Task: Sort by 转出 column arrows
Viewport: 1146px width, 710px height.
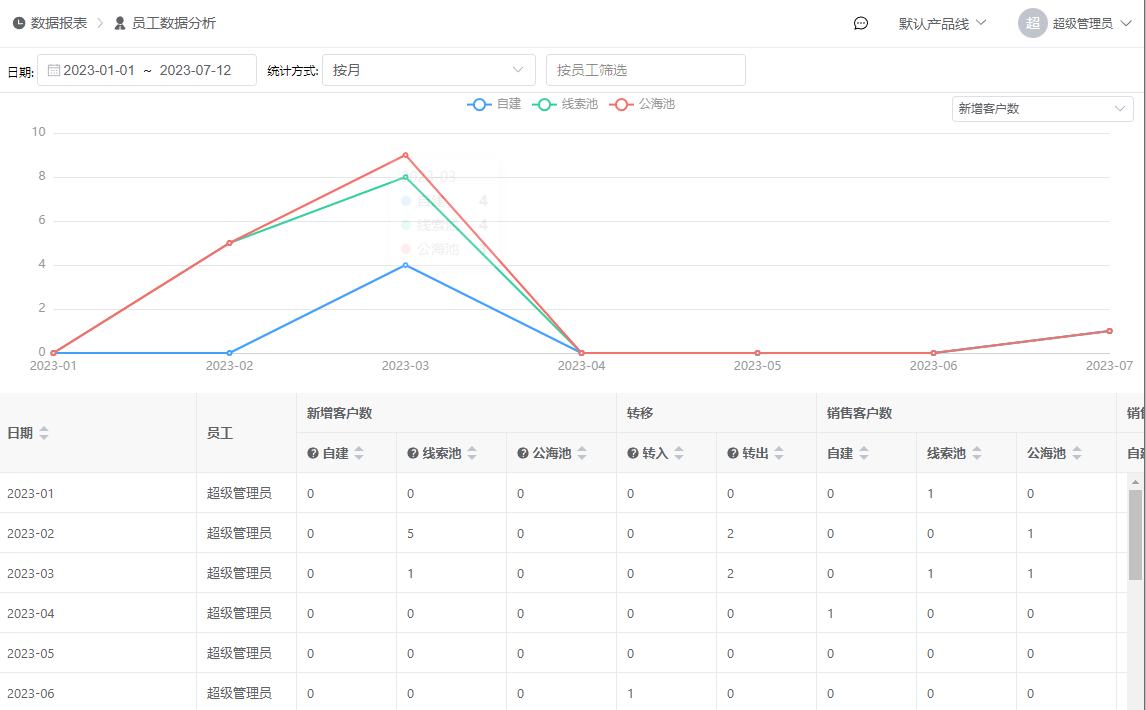Action: click(x=779, y=453)
